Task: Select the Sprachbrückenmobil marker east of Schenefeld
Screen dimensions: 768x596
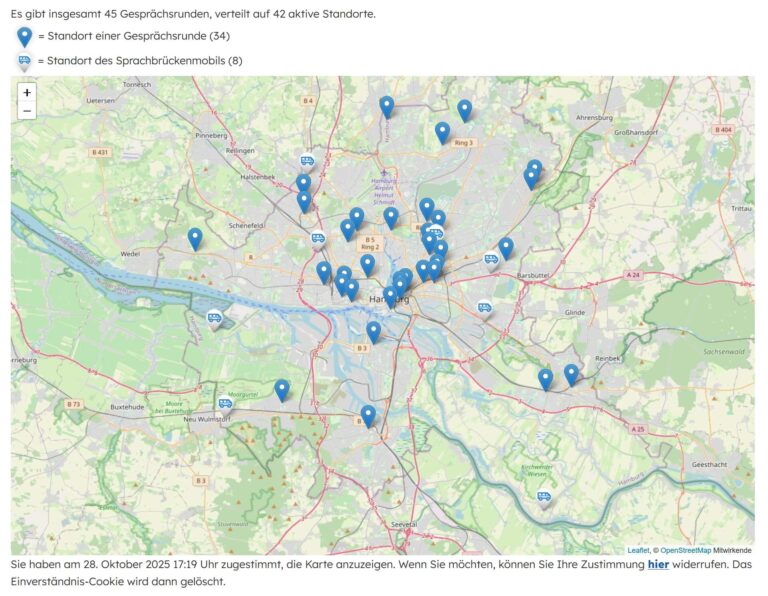Action: coord(318,239)
